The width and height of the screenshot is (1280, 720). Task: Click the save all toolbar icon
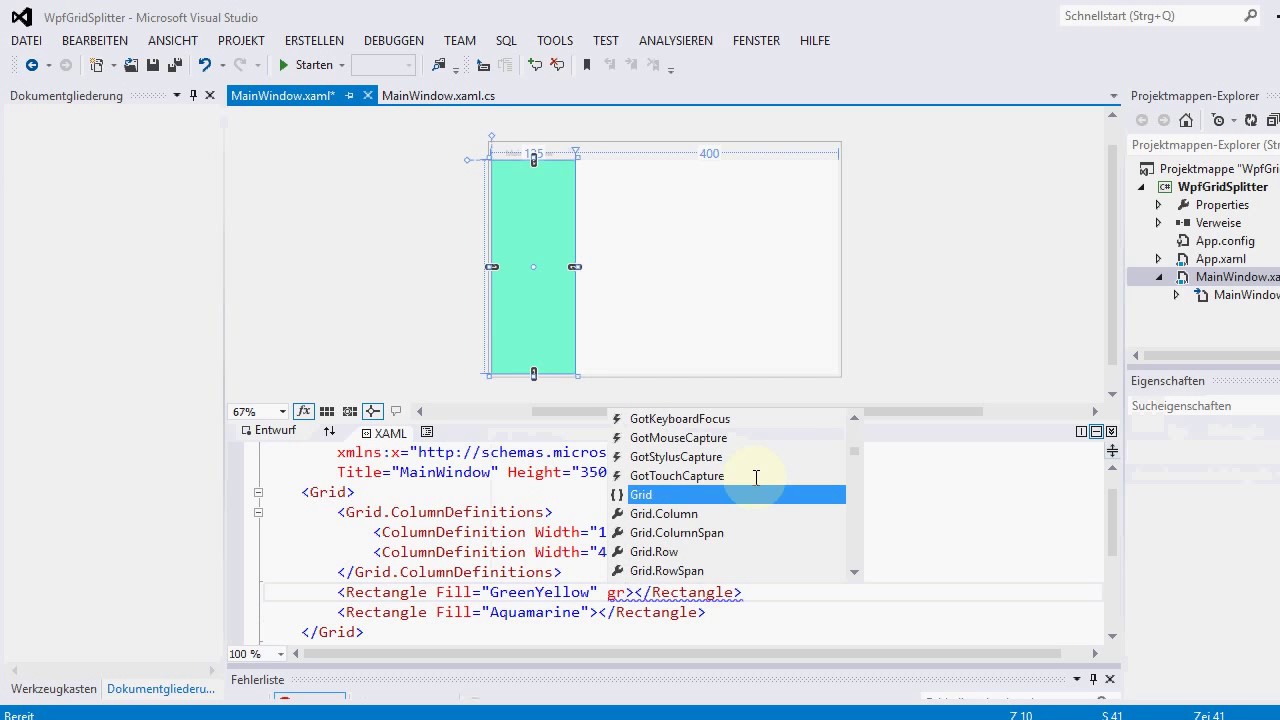click(175, 65)
